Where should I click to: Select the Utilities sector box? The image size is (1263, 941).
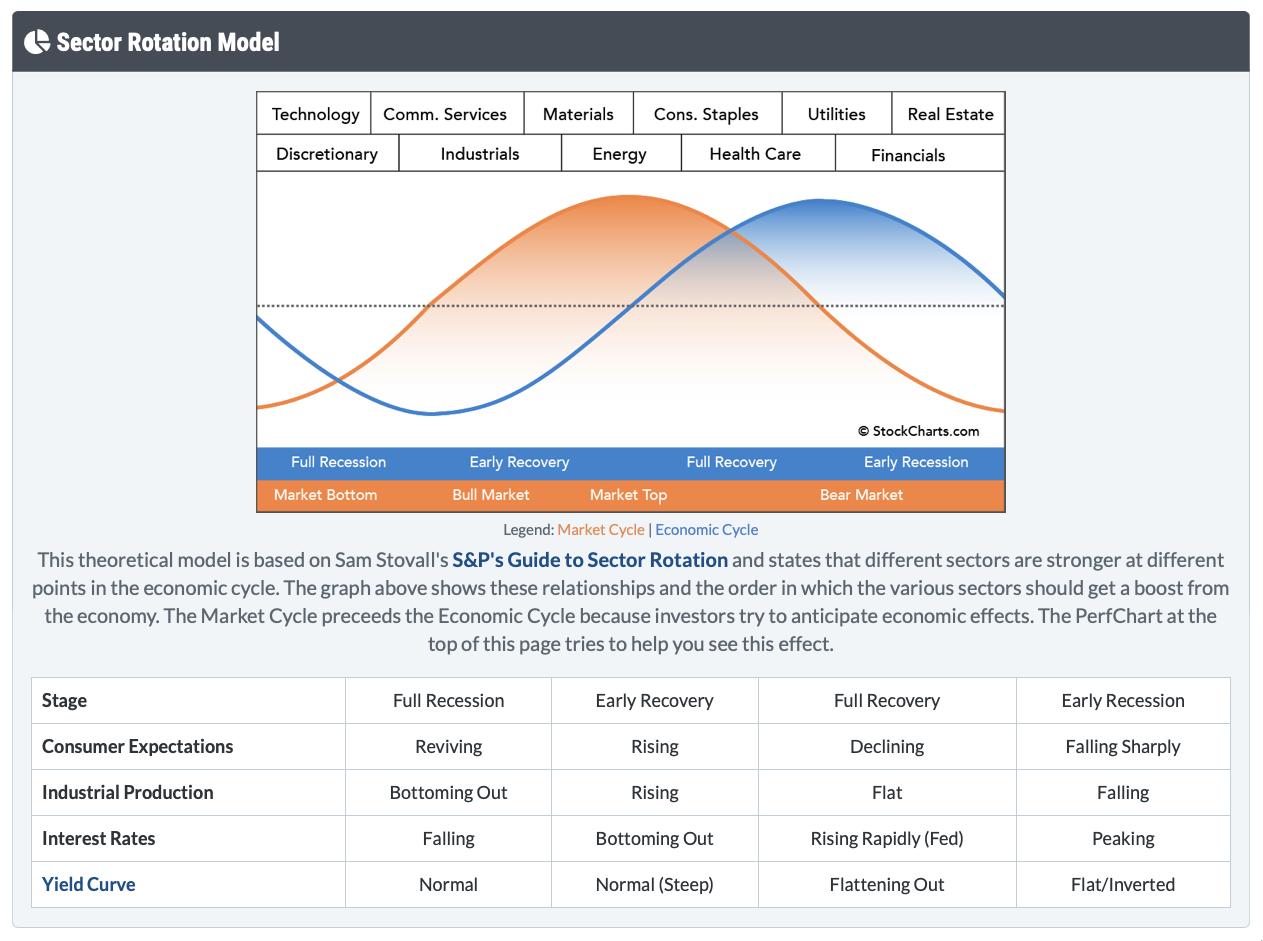836,114
